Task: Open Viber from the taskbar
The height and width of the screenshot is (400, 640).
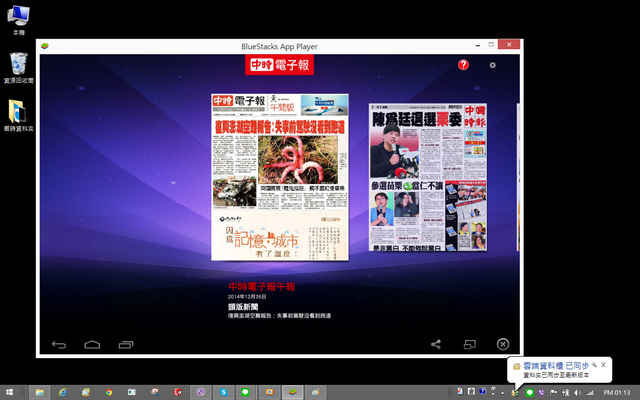Action: point(200,393)
